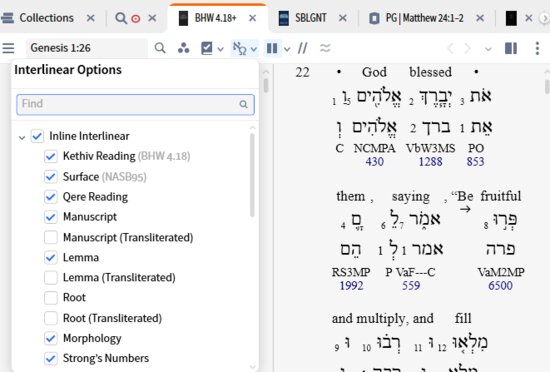Close the Collections tab
Viewport: 550px width, 372px height.
(90, 18)
